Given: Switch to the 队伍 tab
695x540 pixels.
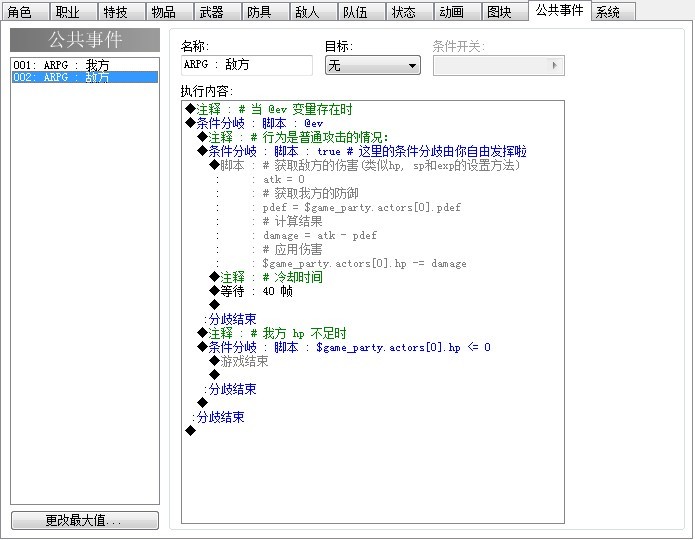Looking at the screenshot, I should coord(361,12).
